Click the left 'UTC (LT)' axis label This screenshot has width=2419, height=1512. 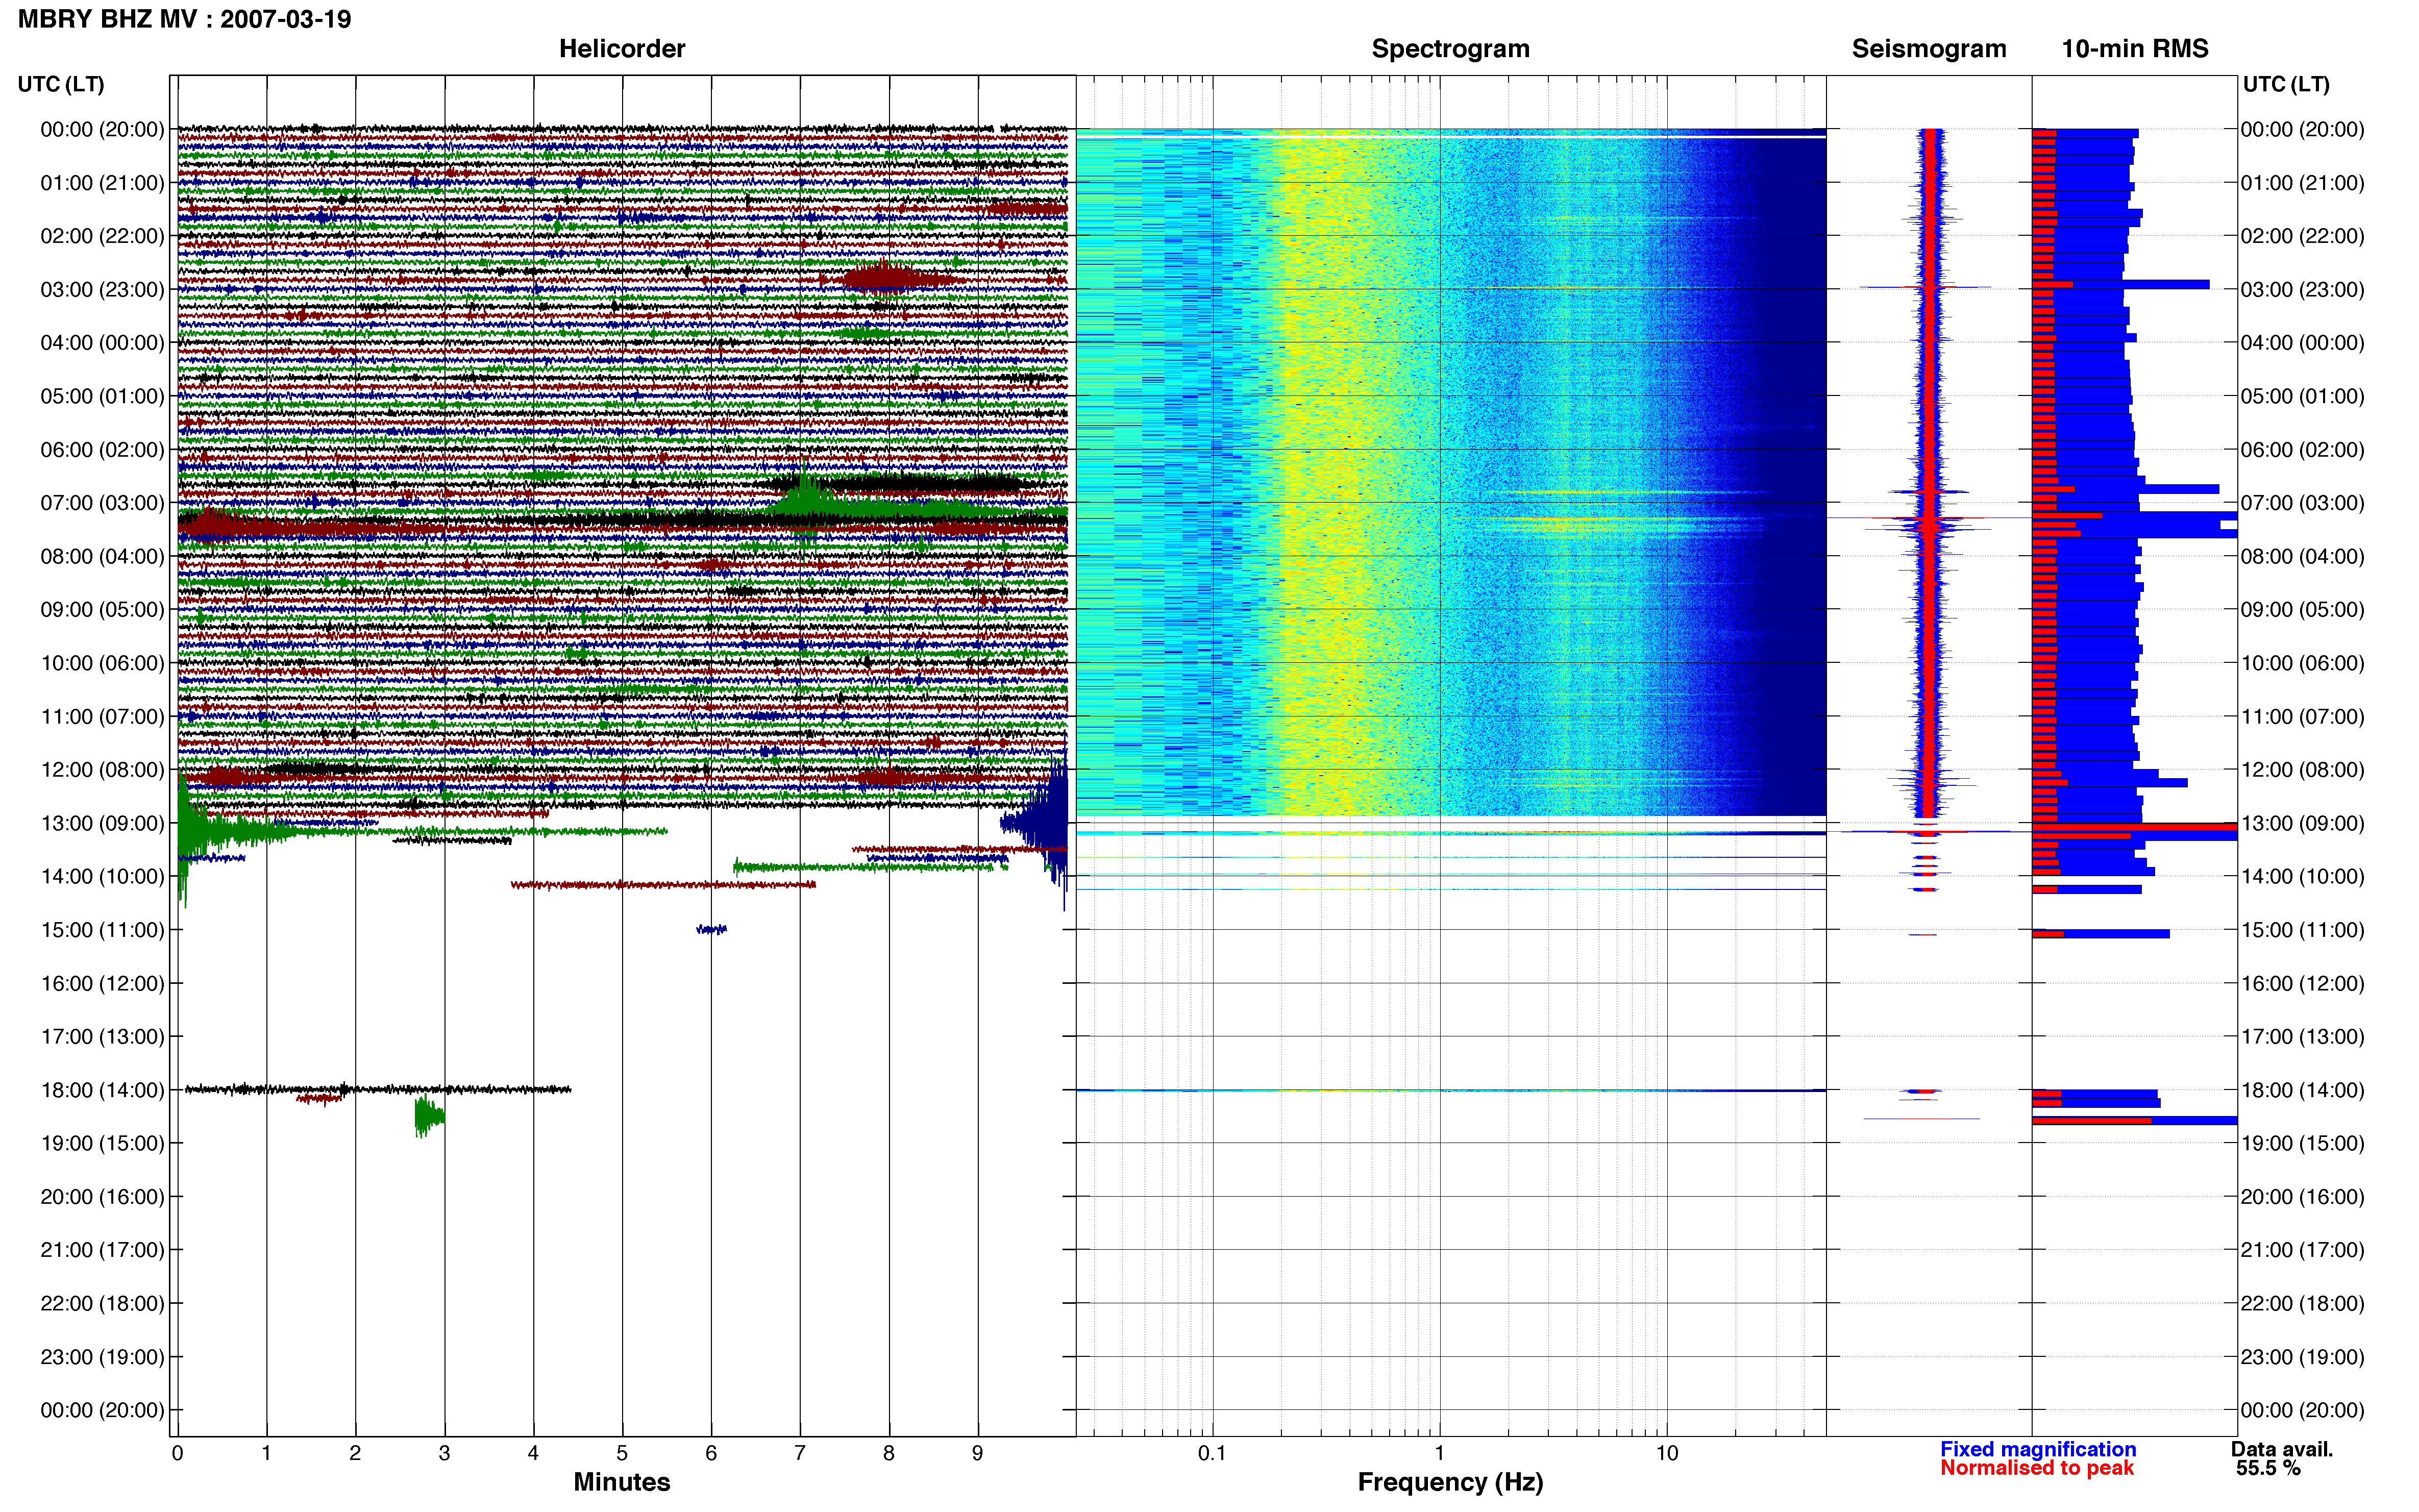coord(61,84)
